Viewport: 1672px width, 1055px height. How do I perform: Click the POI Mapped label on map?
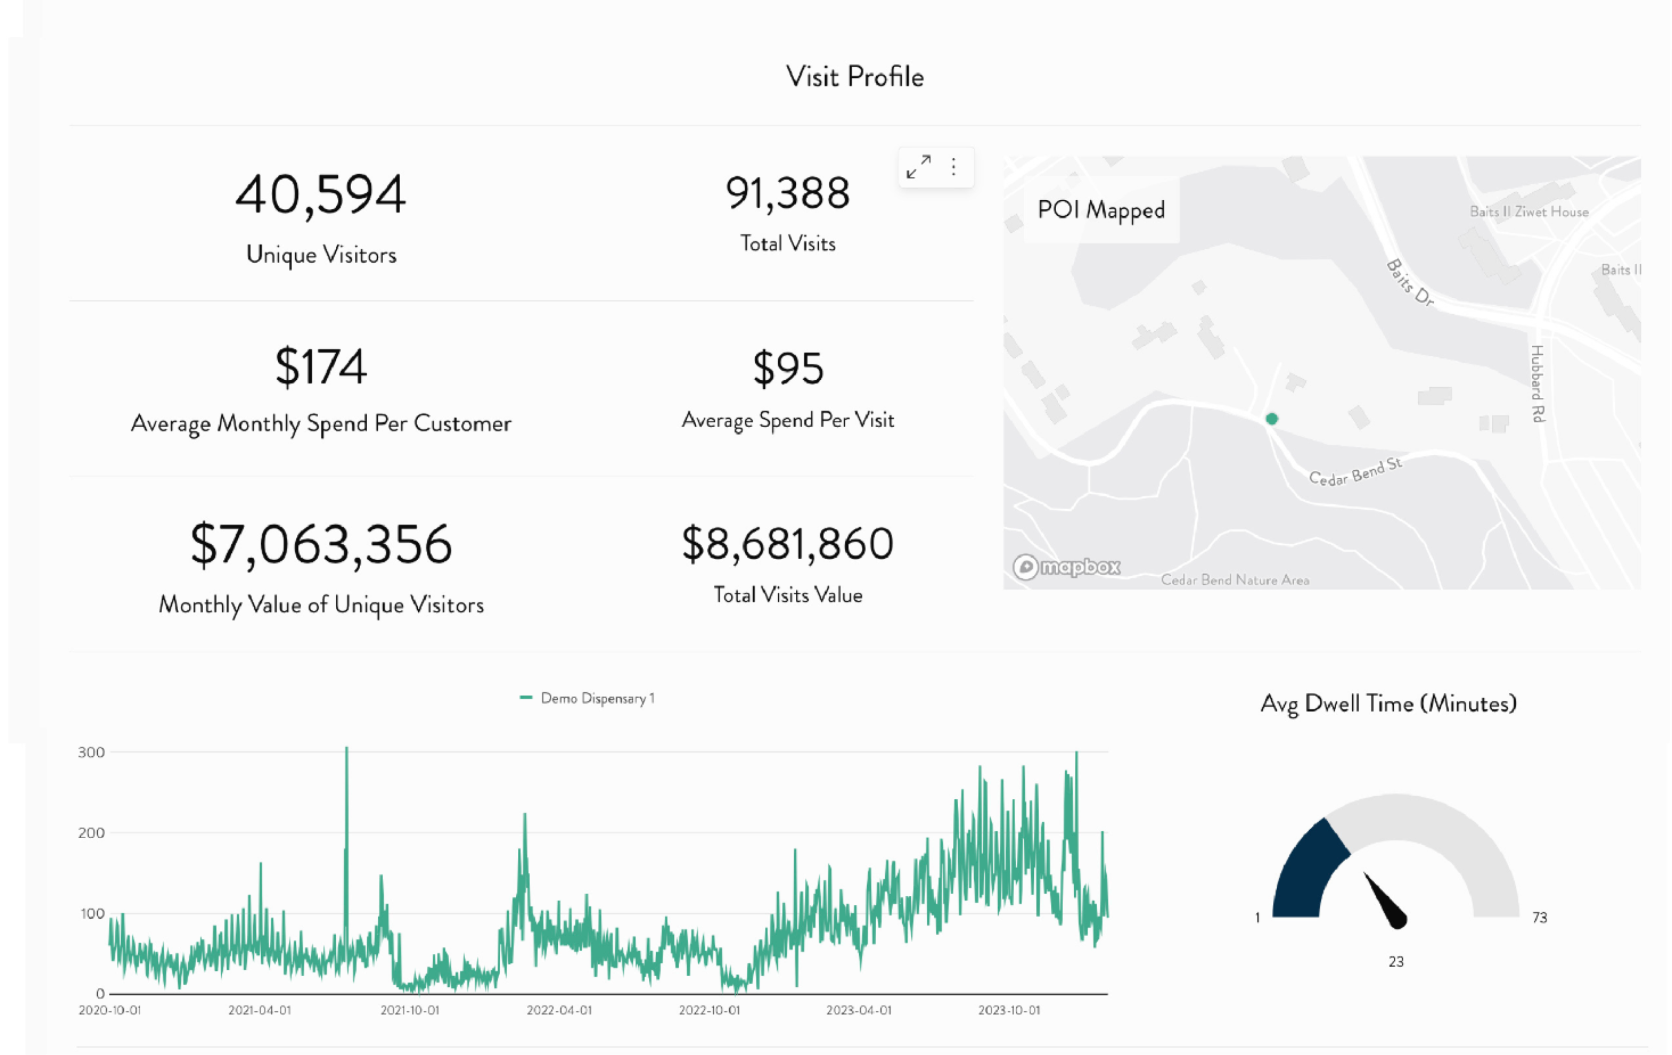click(1101, 210)
